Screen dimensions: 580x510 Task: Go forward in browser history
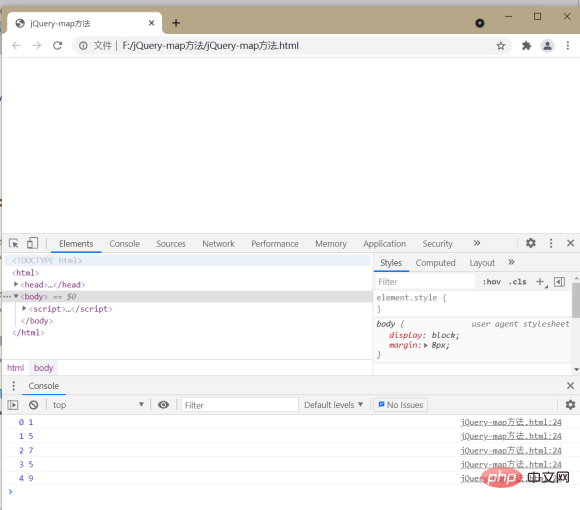pos(37,45)
